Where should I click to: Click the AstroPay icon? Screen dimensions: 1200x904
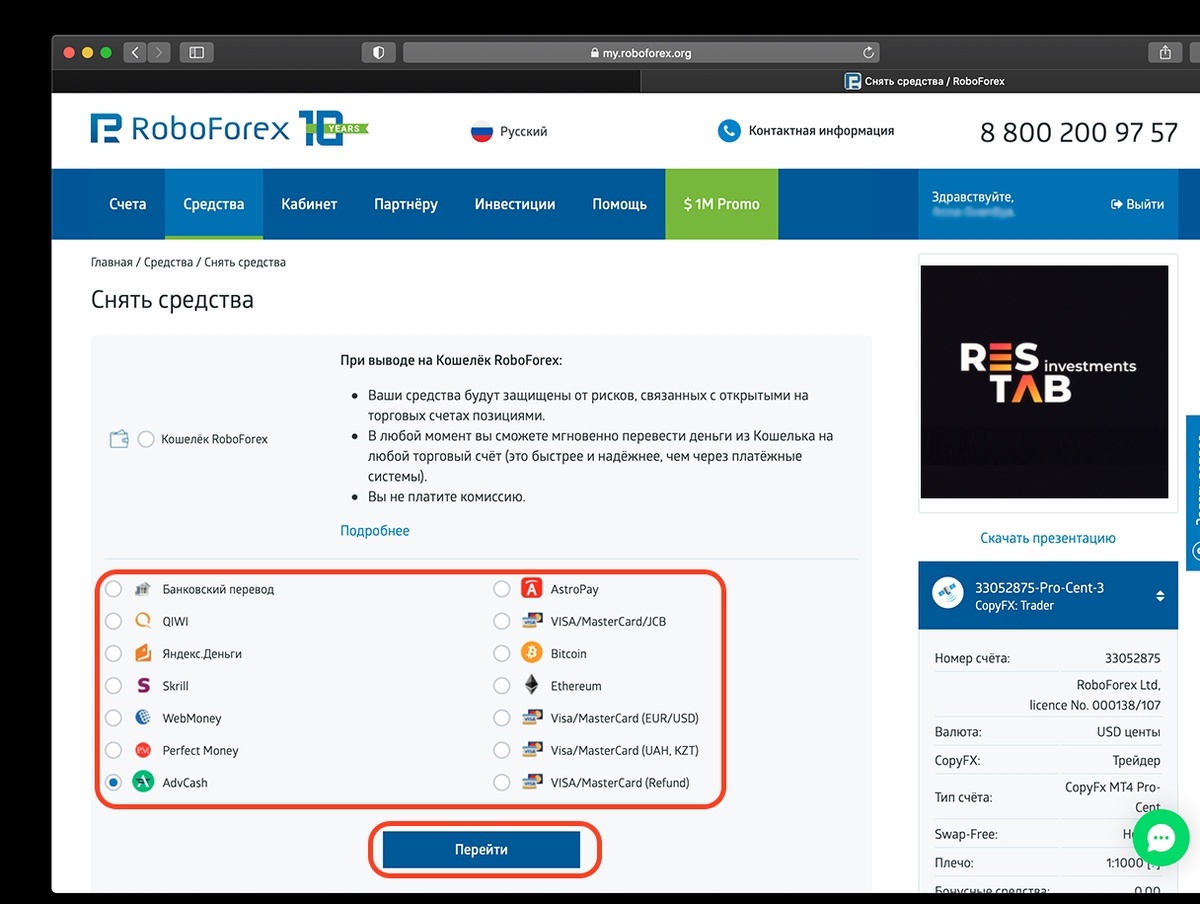(x=532, y=589)
